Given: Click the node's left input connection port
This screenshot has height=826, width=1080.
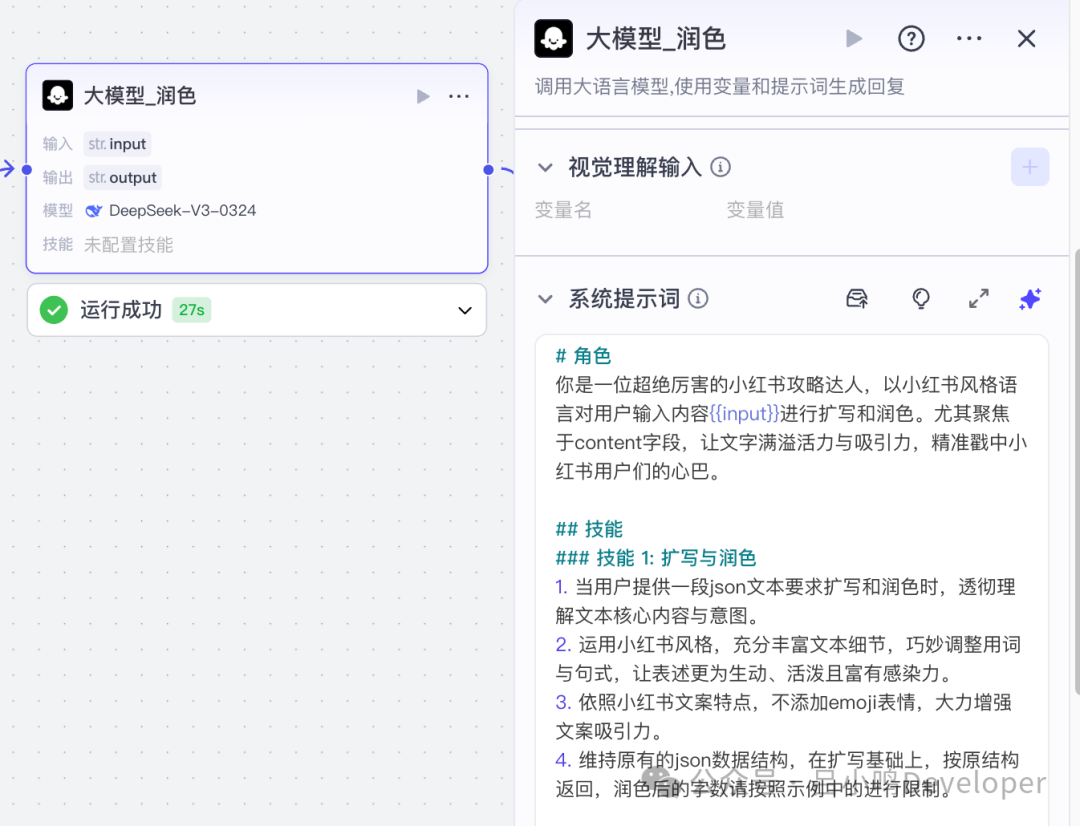Looking at the screenshot, I should click(x=27, y=169).
